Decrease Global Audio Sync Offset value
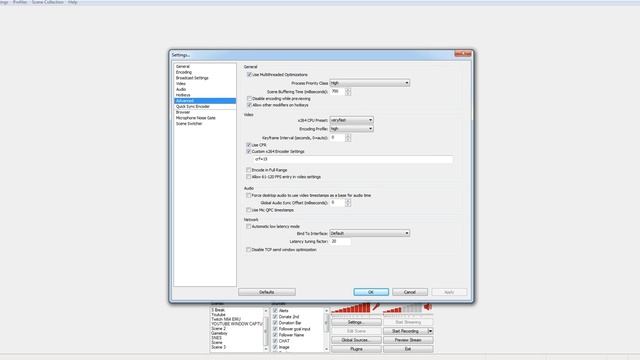This screenshot has height=360, width=640. click(348, 205)
